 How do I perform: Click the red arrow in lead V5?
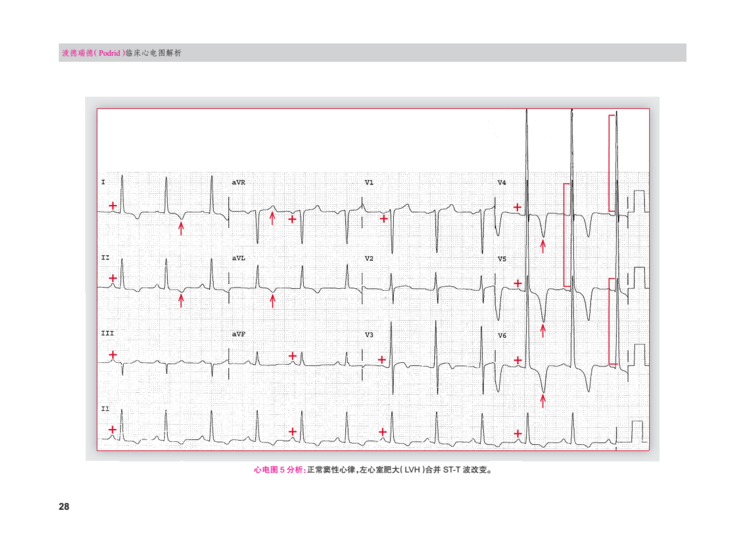click(543, 329)
